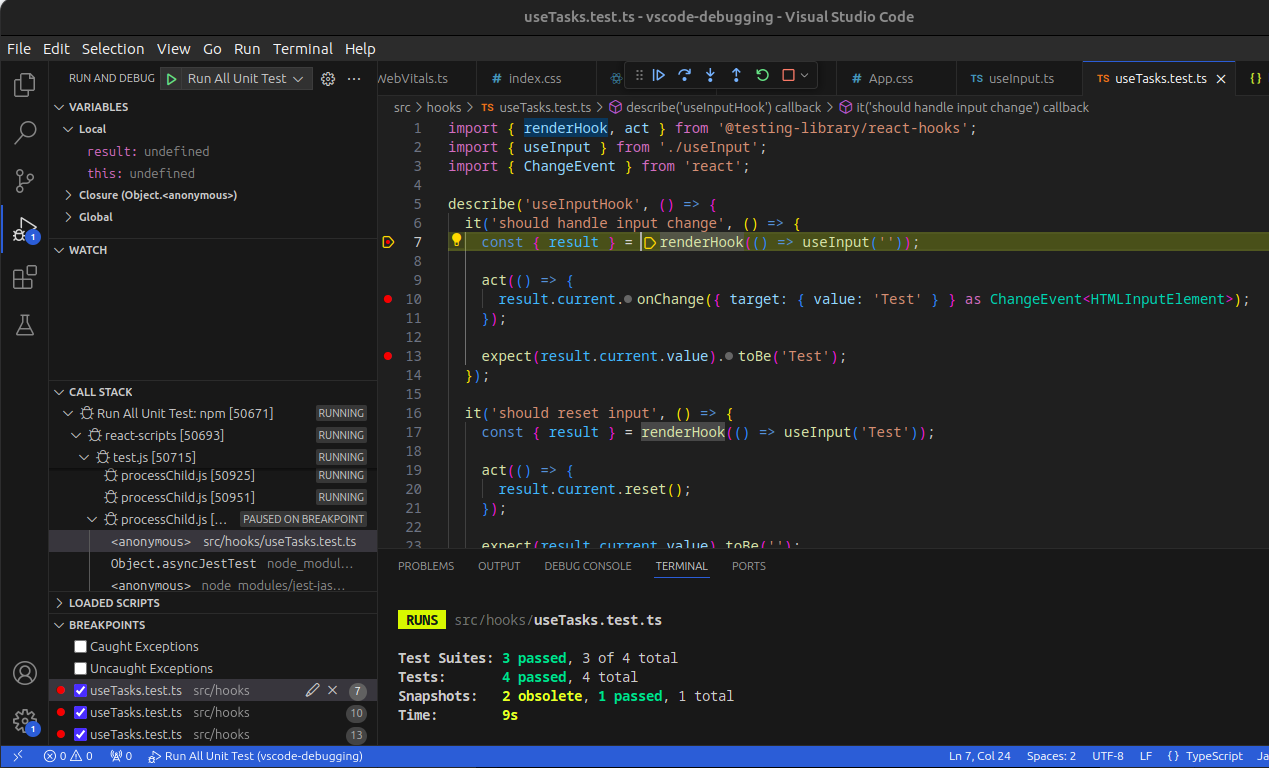Screen dimensions: 1269x768
Task: Click the Continue debug button
Action: [658, 75]
